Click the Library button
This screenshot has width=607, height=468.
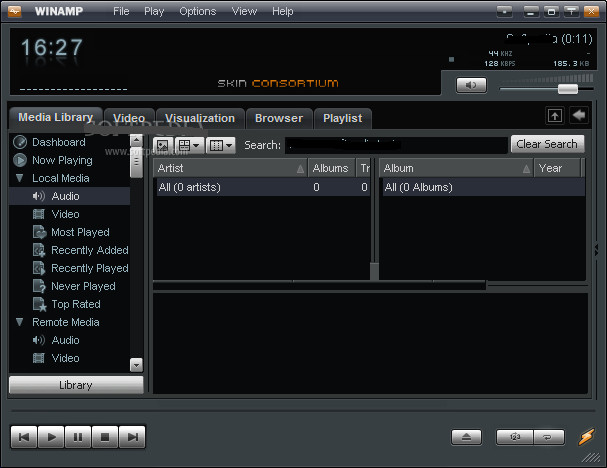click(x=76, y=385)
